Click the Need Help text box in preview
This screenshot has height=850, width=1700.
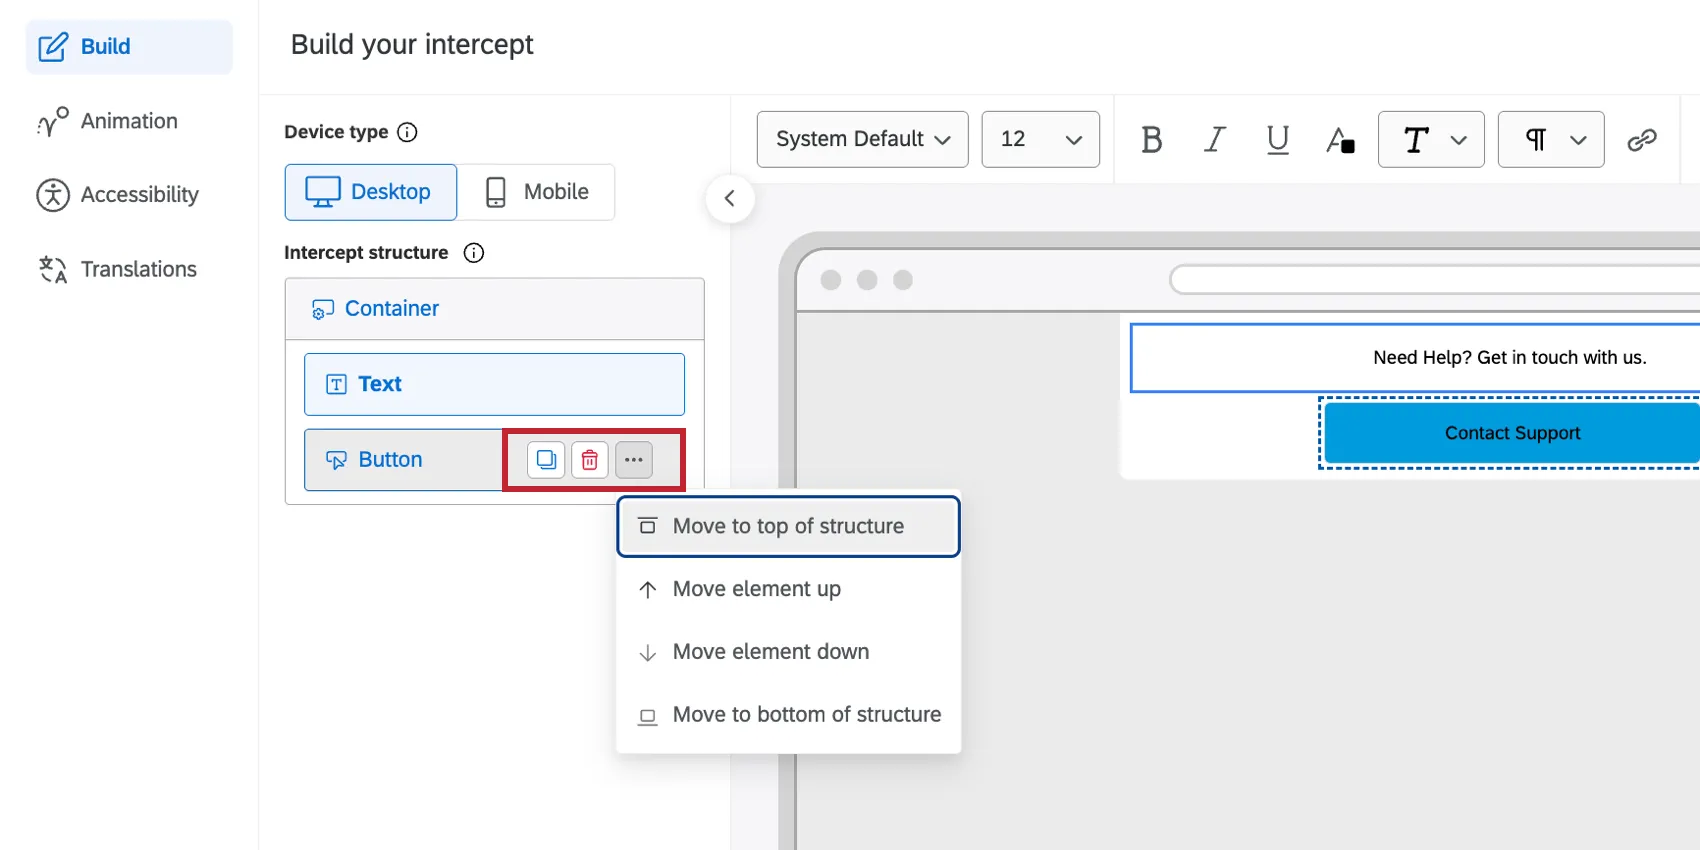tap(1415, 358)
